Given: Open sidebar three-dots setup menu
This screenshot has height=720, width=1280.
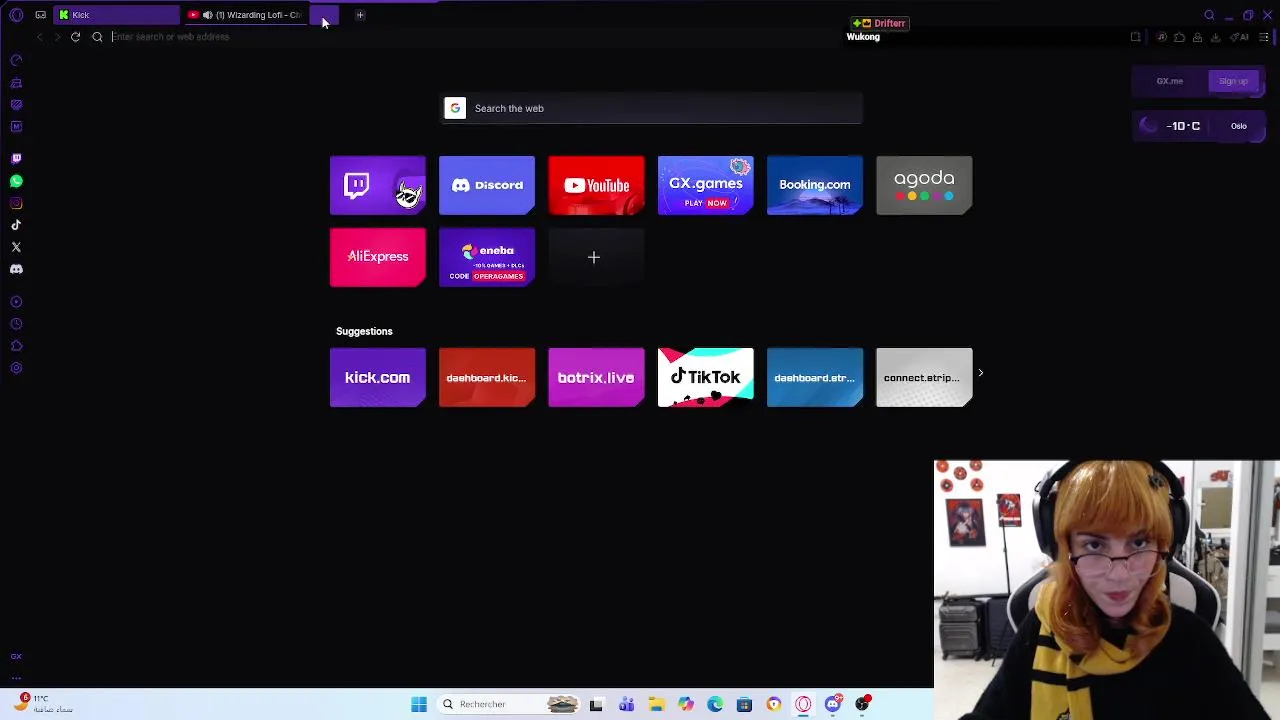Looking at the screenshot, I should pos(16,677).
